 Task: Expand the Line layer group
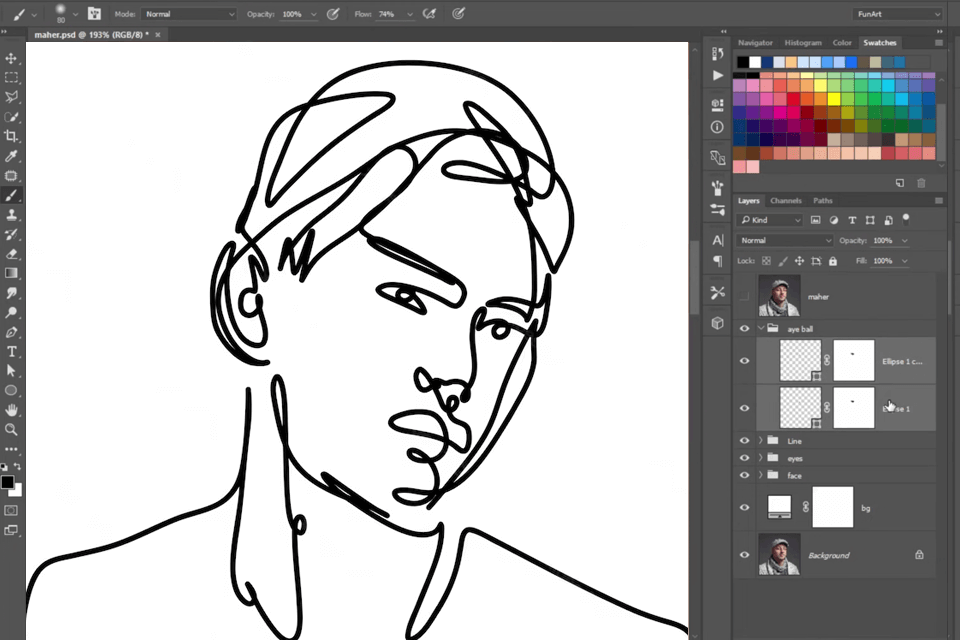(761, 441)
